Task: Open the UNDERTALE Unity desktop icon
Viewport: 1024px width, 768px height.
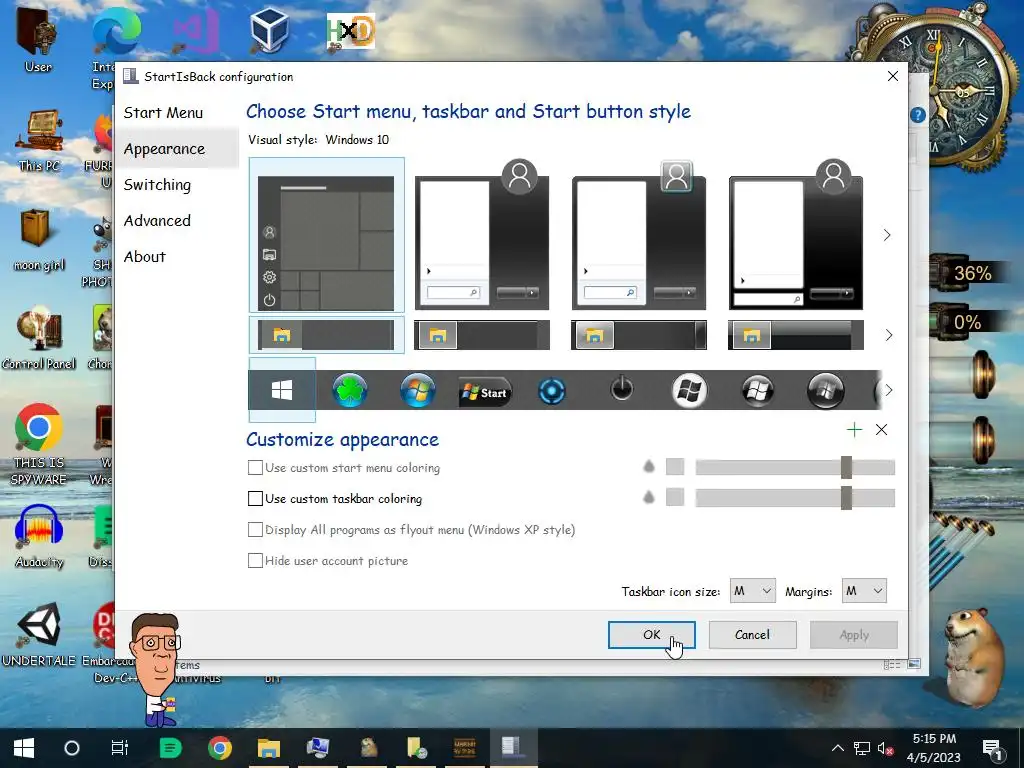Action: click(x=39, y=633)
